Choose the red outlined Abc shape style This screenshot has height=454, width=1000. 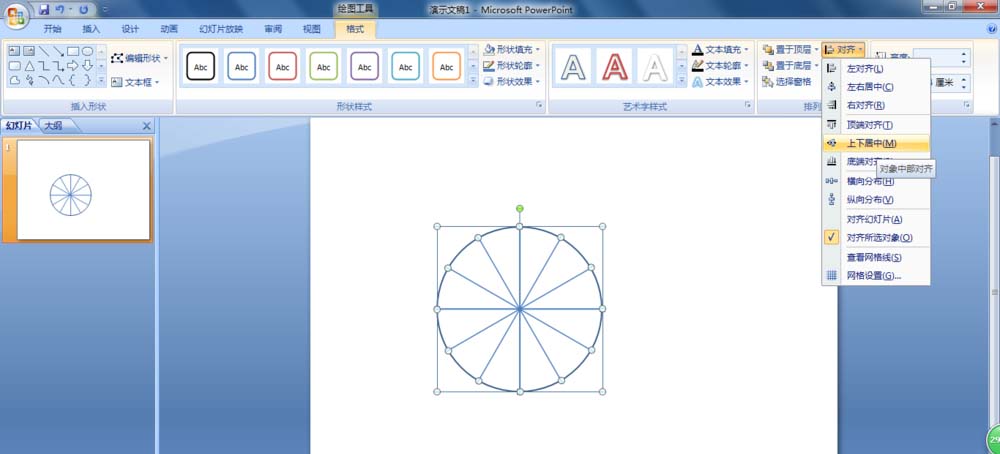pyautogui.click(x=283, y=66)
